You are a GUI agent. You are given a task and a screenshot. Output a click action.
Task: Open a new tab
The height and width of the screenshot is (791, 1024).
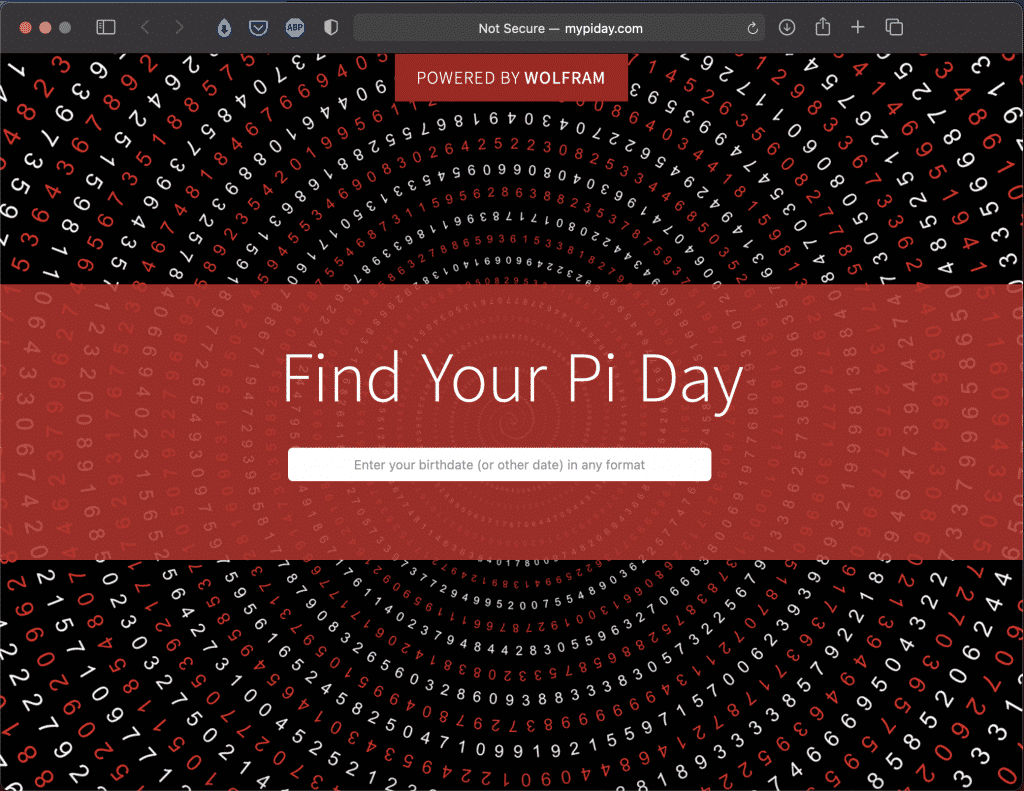click(858, 27)
